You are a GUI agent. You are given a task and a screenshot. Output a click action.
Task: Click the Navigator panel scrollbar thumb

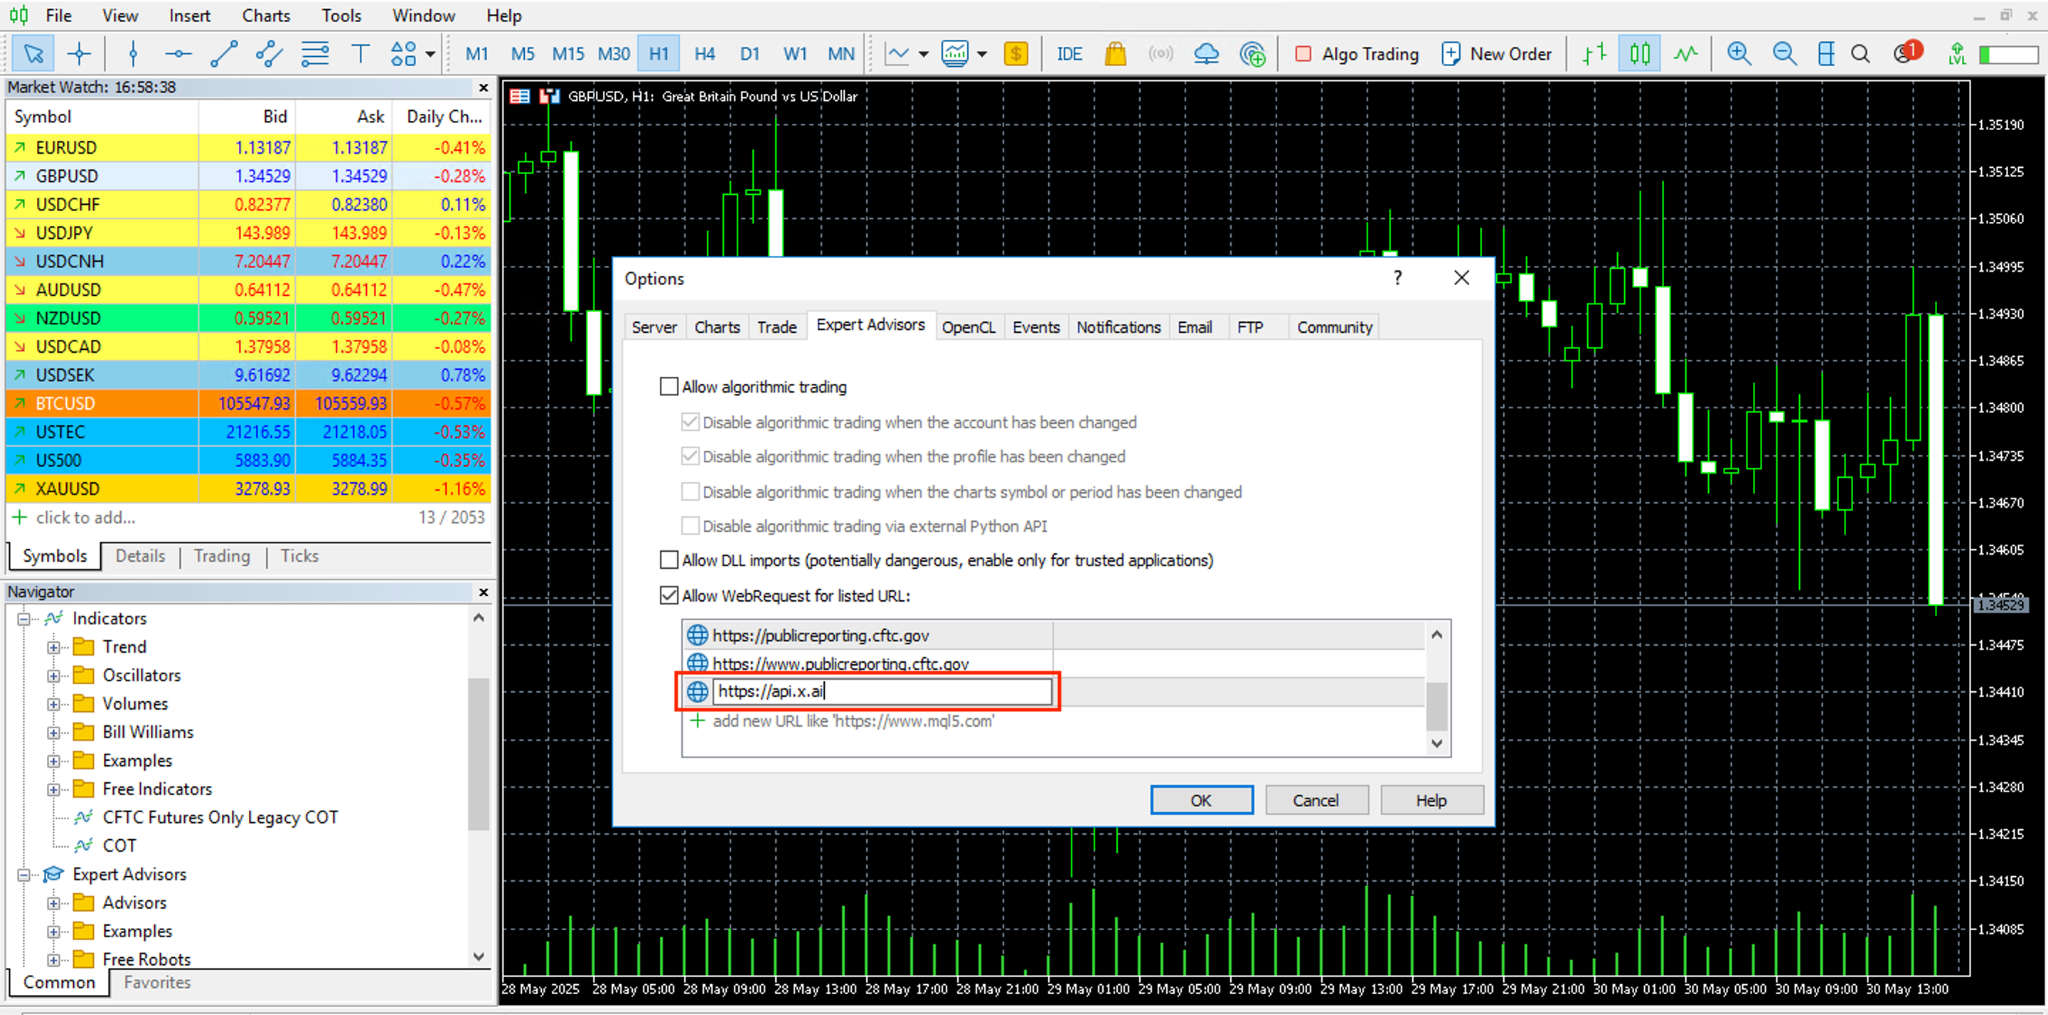(479, 754)
